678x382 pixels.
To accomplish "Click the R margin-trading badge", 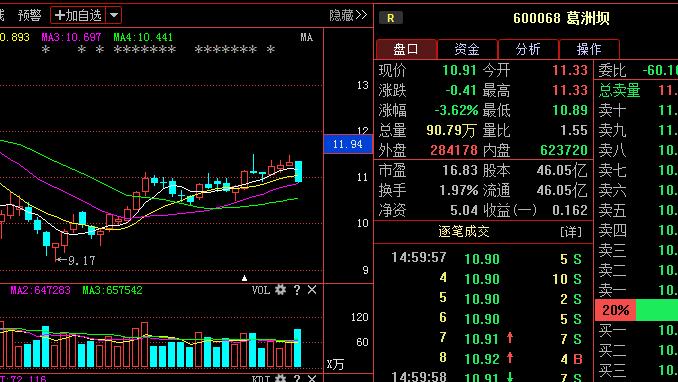I will click(x=390, y=18).
